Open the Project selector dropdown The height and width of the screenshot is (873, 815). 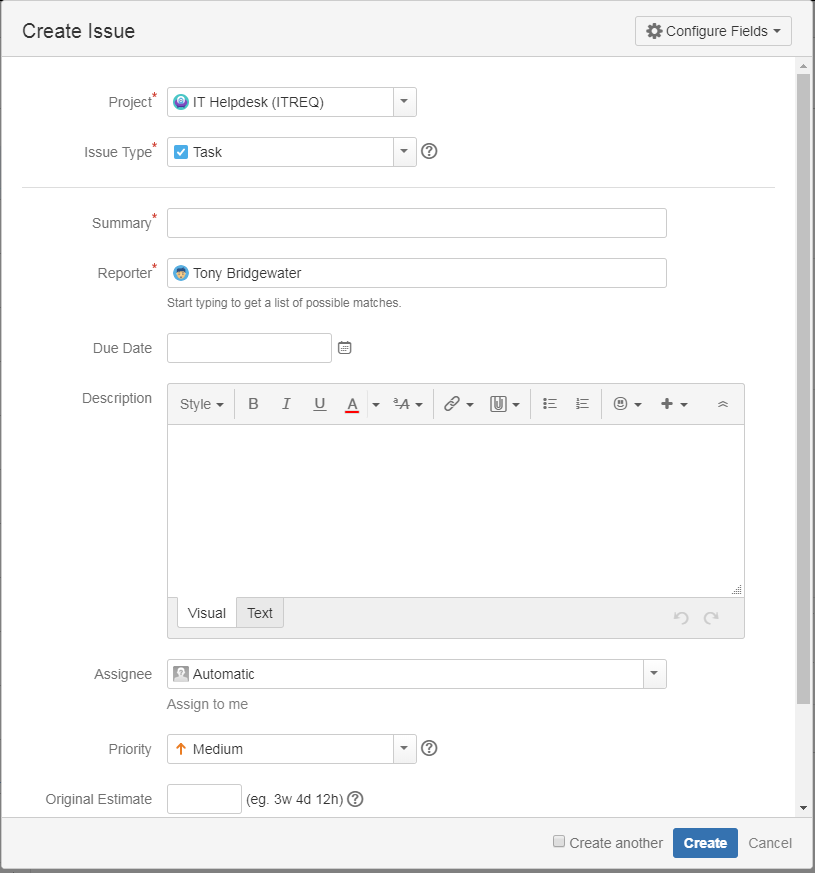tap(404, 101)
